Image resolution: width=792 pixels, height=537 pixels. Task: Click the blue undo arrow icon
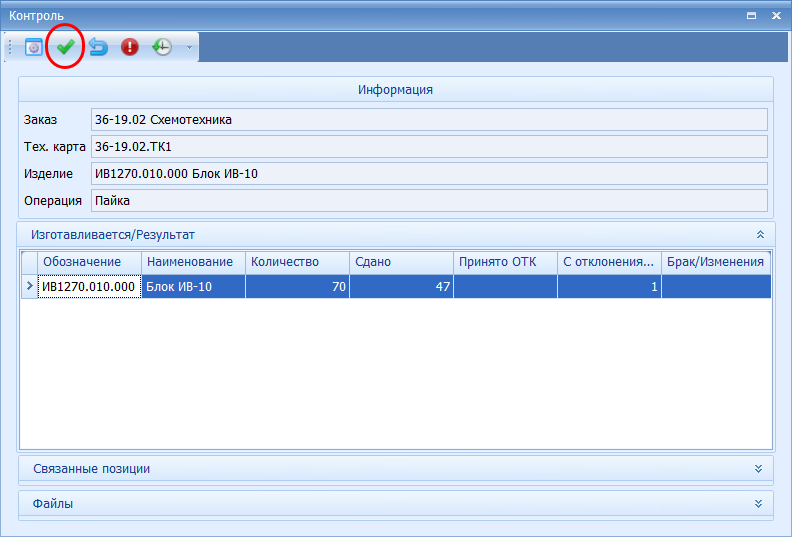(98, 47)
